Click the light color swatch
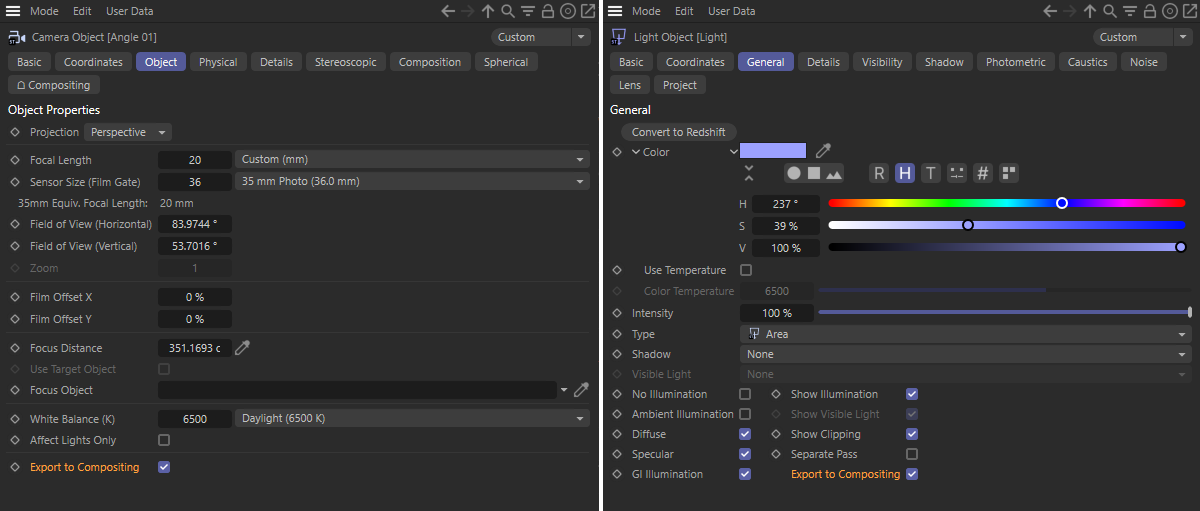Screen dimensions: 1200x511 (x=773, y=151)
